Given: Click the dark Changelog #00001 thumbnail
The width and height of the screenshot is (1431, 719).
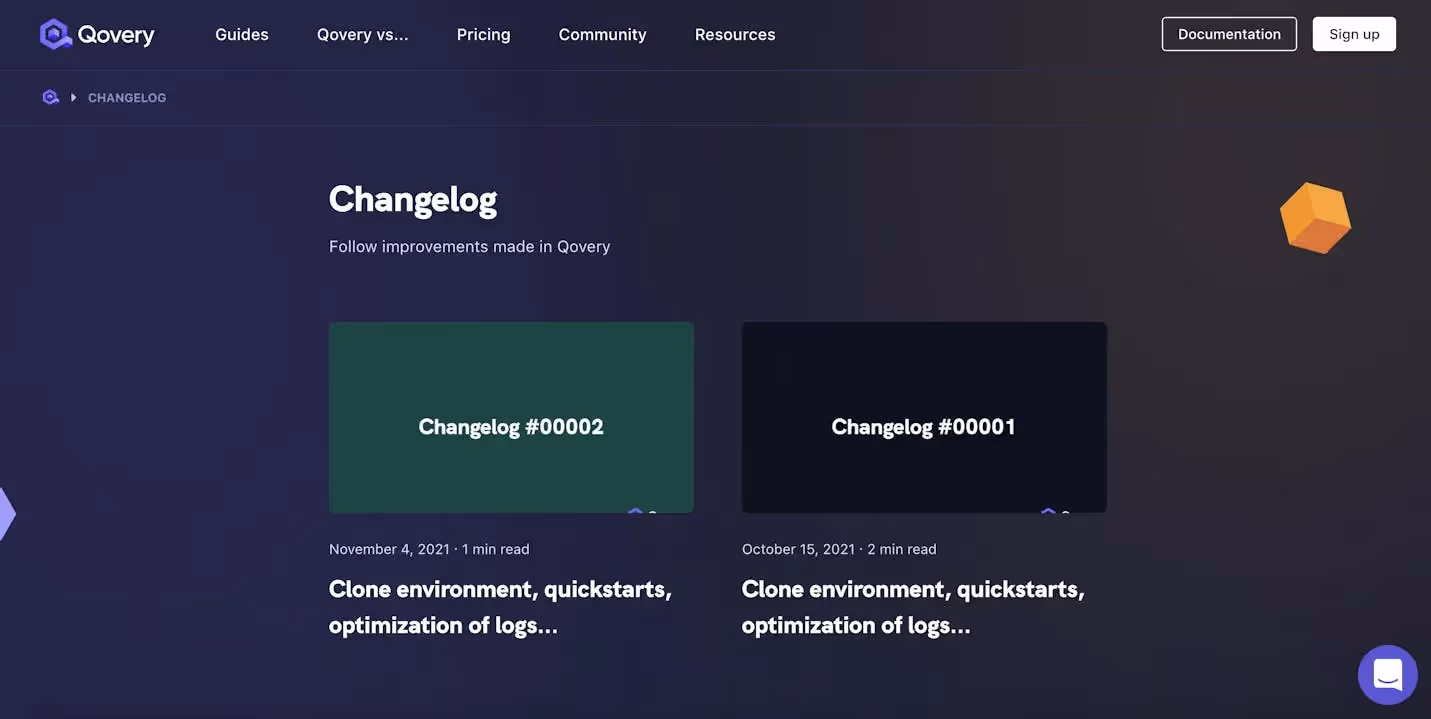Looking at the screenshot, I should [924, 416].
